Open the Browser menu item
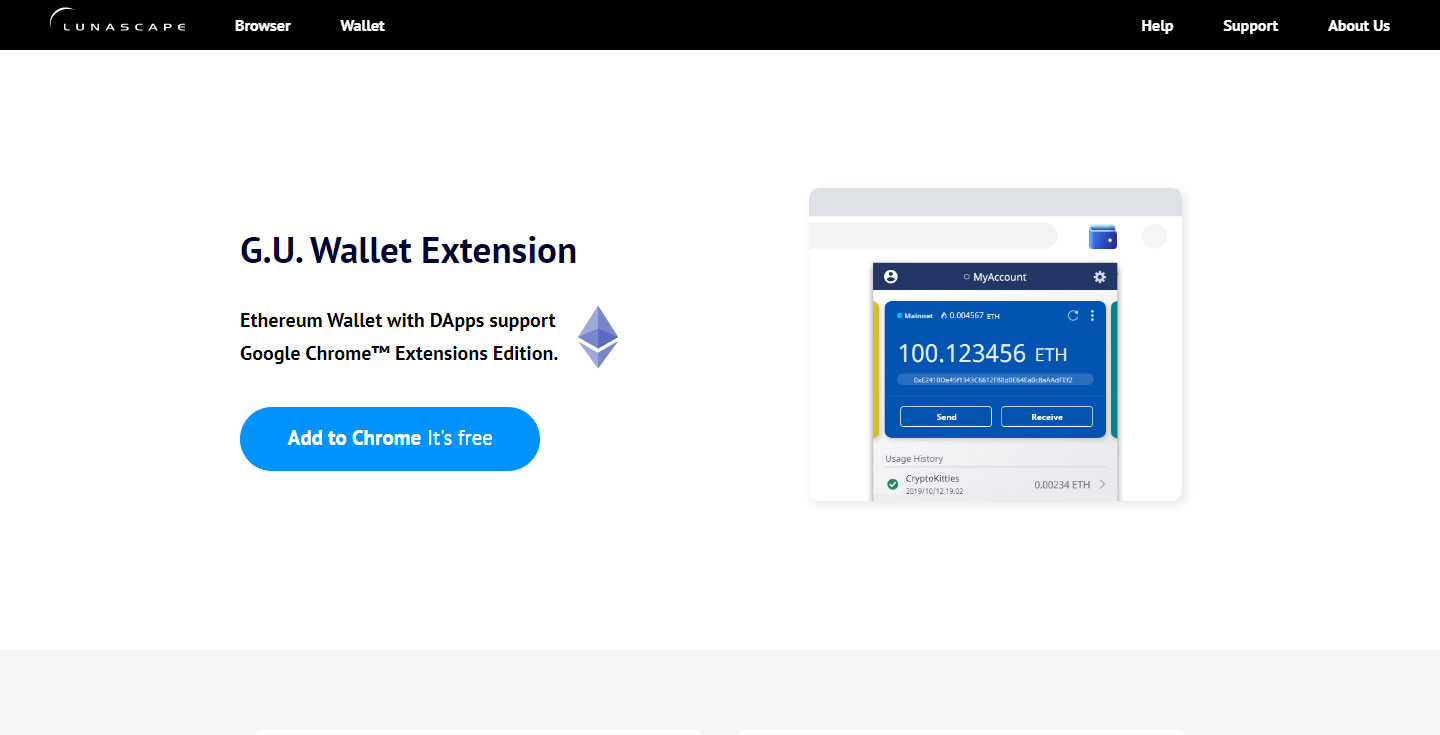The width and height of the screenshot is (1440, 735). tap(262, 25)
